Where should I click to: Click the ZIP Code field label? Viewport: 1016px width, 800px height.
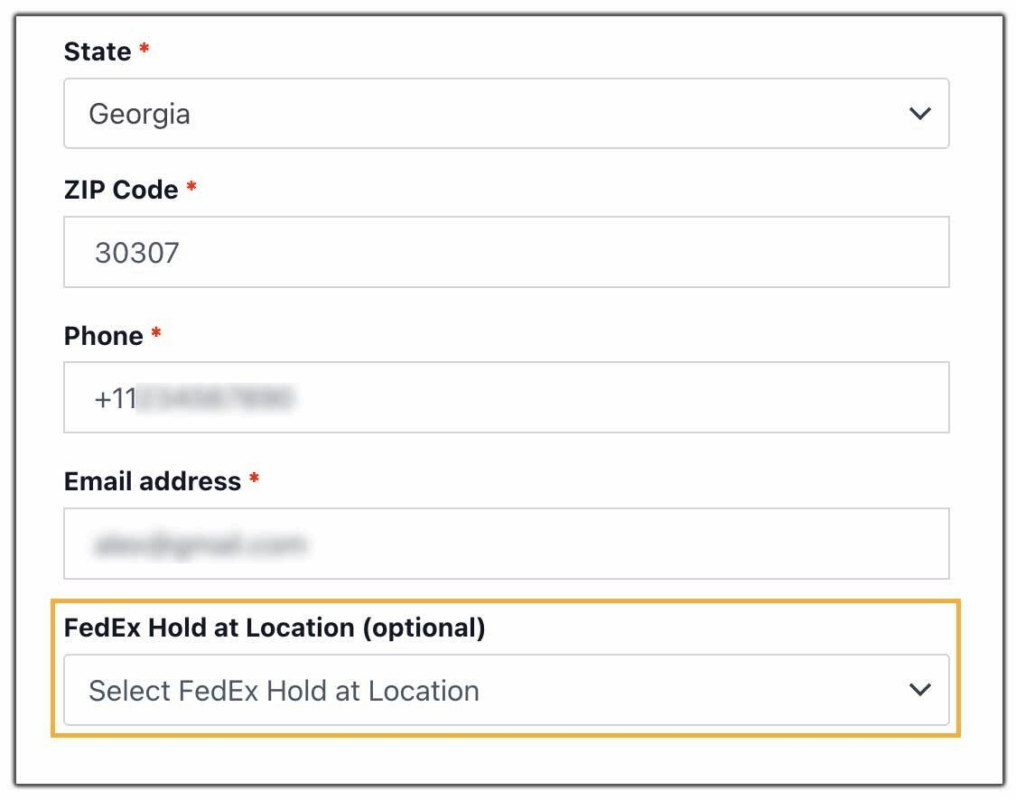click(121, 190)
